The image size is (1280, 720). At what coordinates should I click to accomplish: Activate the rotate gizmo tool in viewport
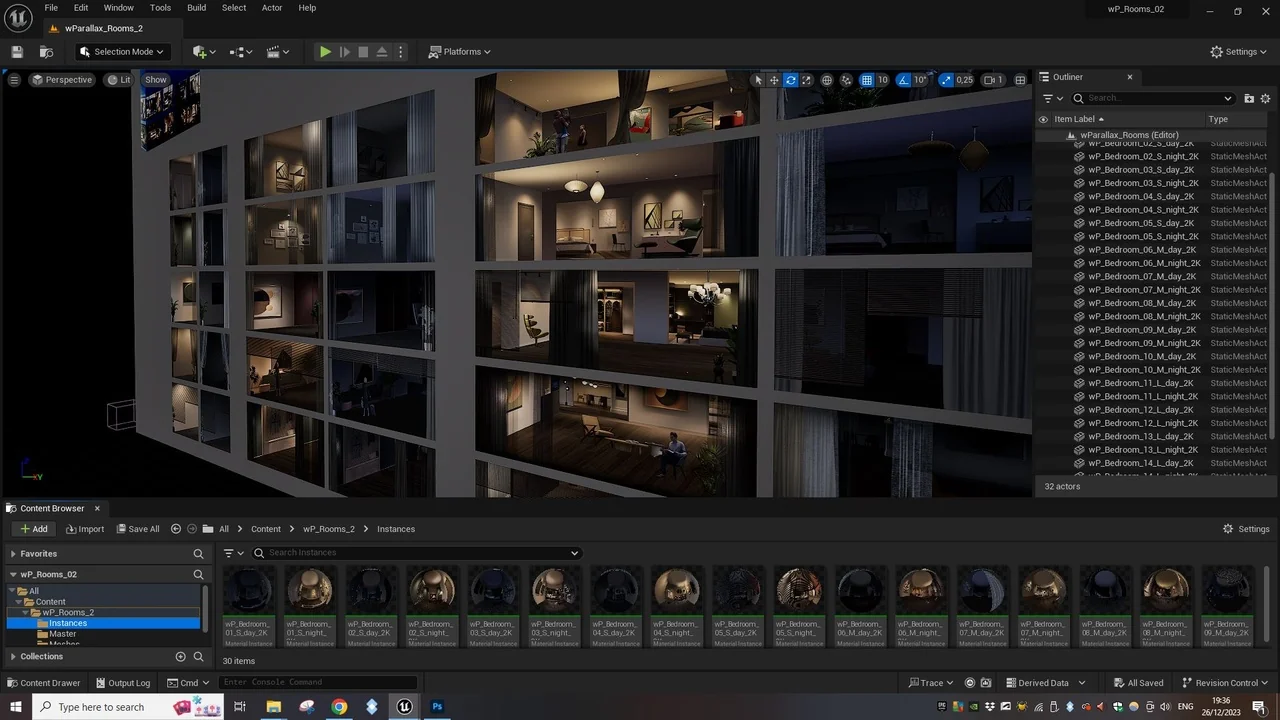click(x=790, y=80)
